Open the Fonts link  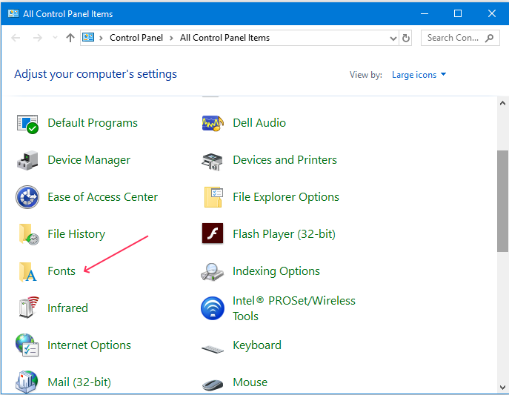click(61, 271)
